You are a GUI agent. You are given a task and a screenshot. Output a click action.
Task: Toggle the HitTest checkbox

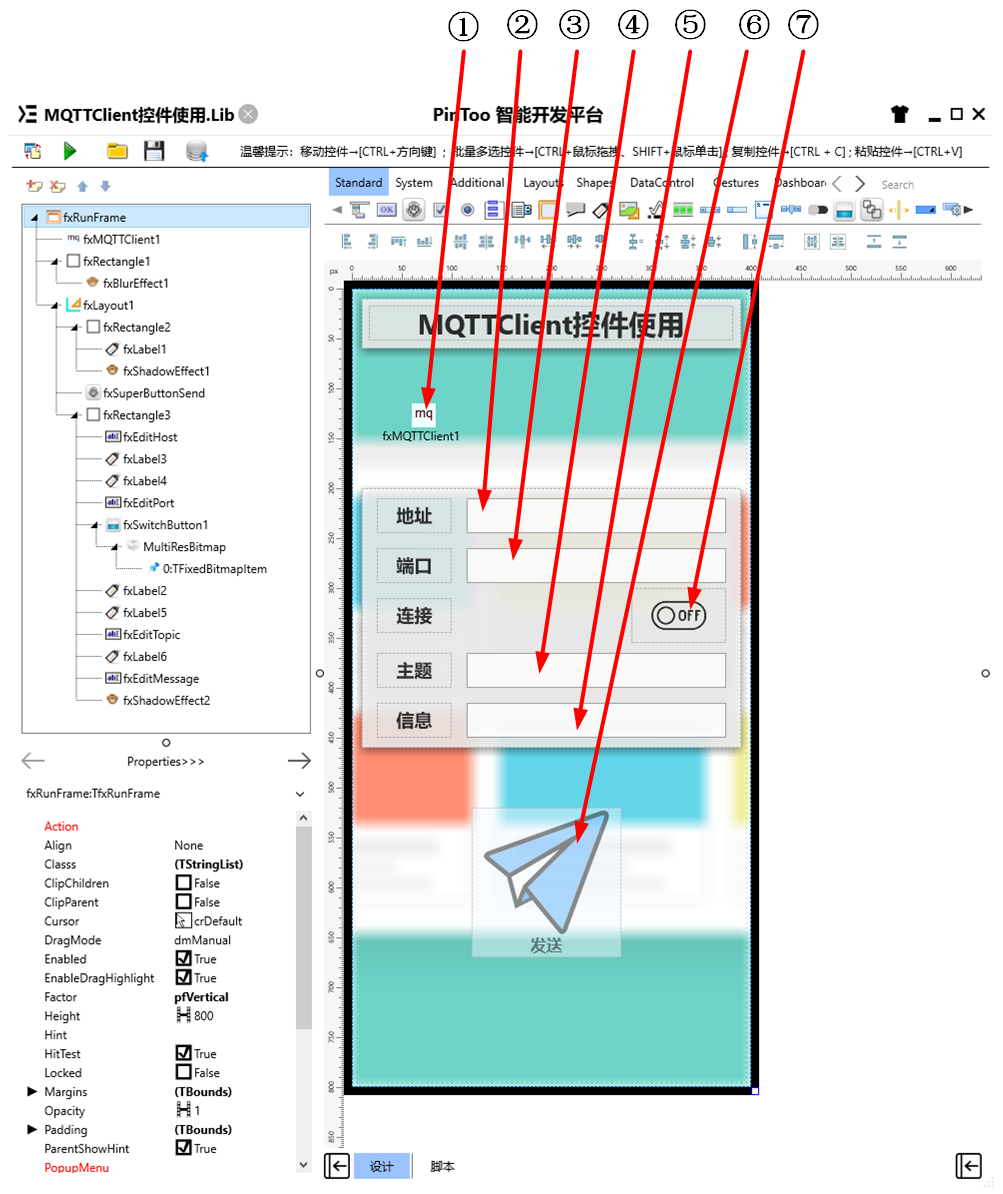[183, 1053]
